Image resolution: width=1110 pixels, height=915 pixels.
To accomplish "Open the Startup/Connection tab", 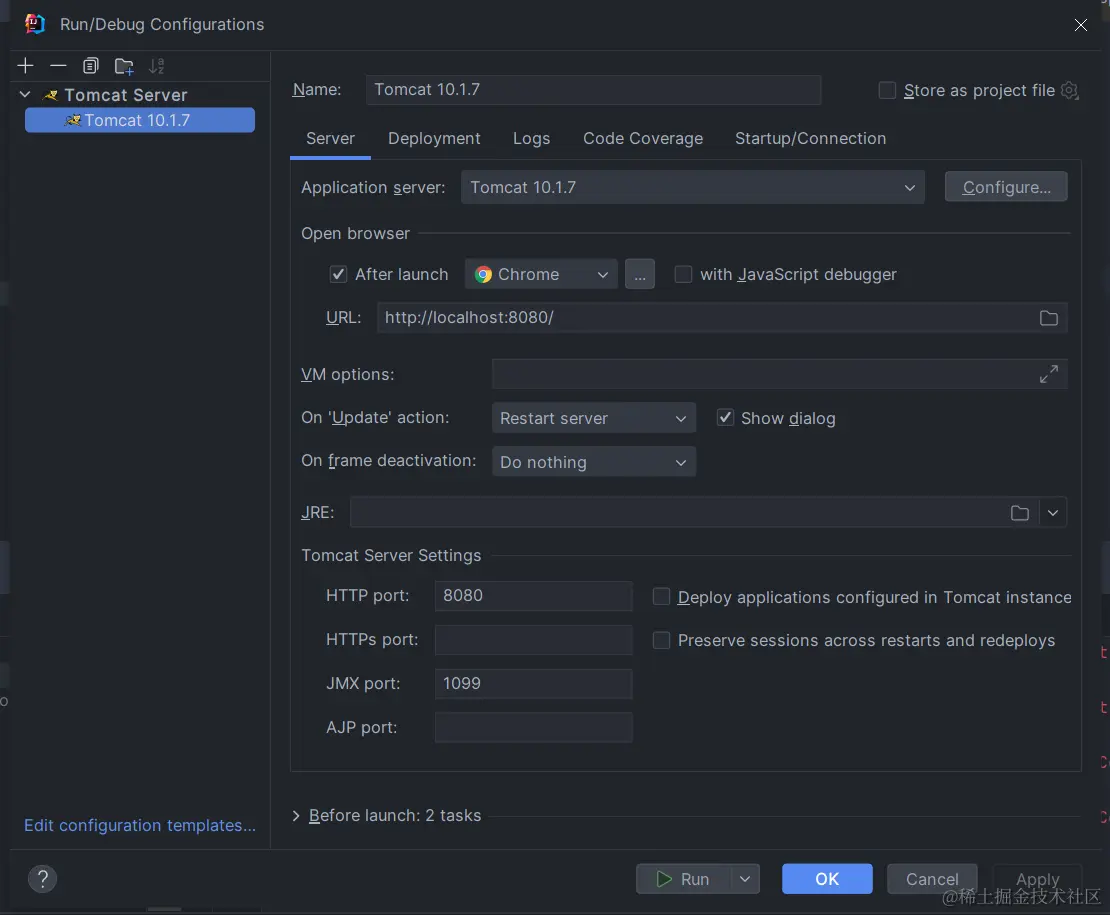I will click(x=810, y=139).
